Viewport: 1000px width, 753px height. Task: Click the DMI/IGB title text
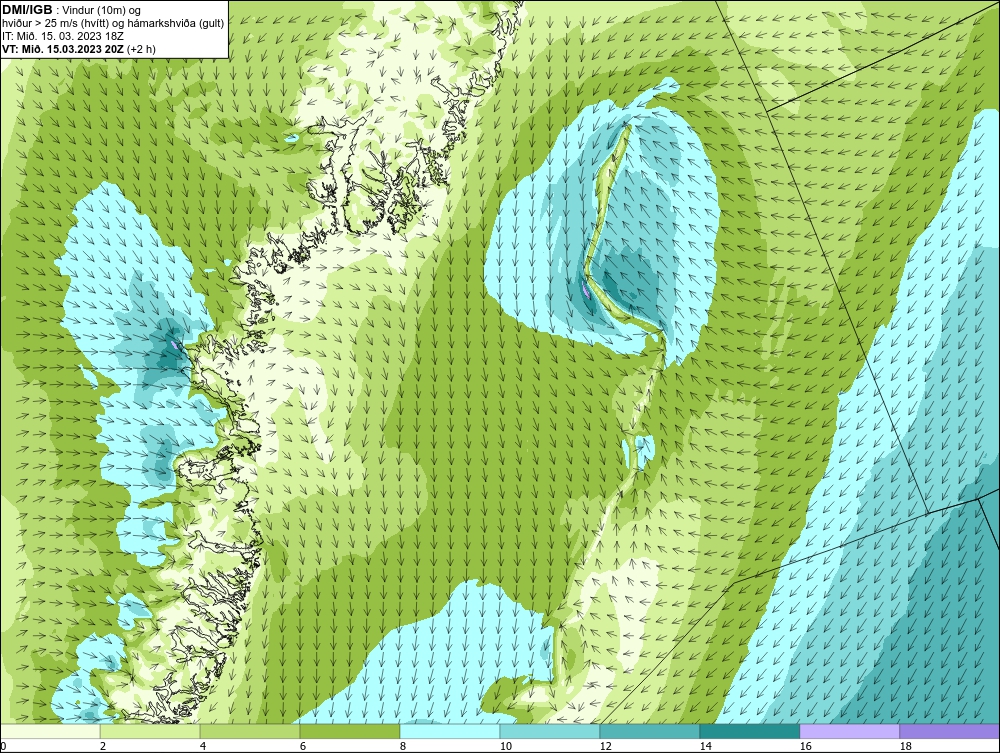[x=27, y=10]
